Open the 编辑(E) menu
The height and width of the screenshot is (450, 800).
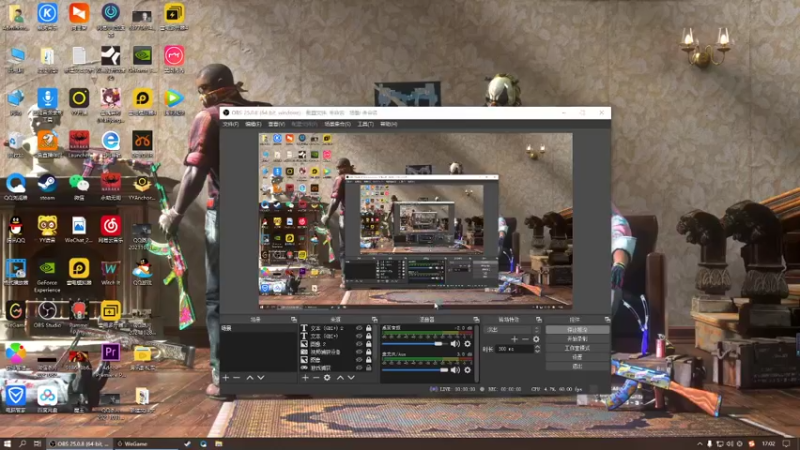(x=253, y=124)
